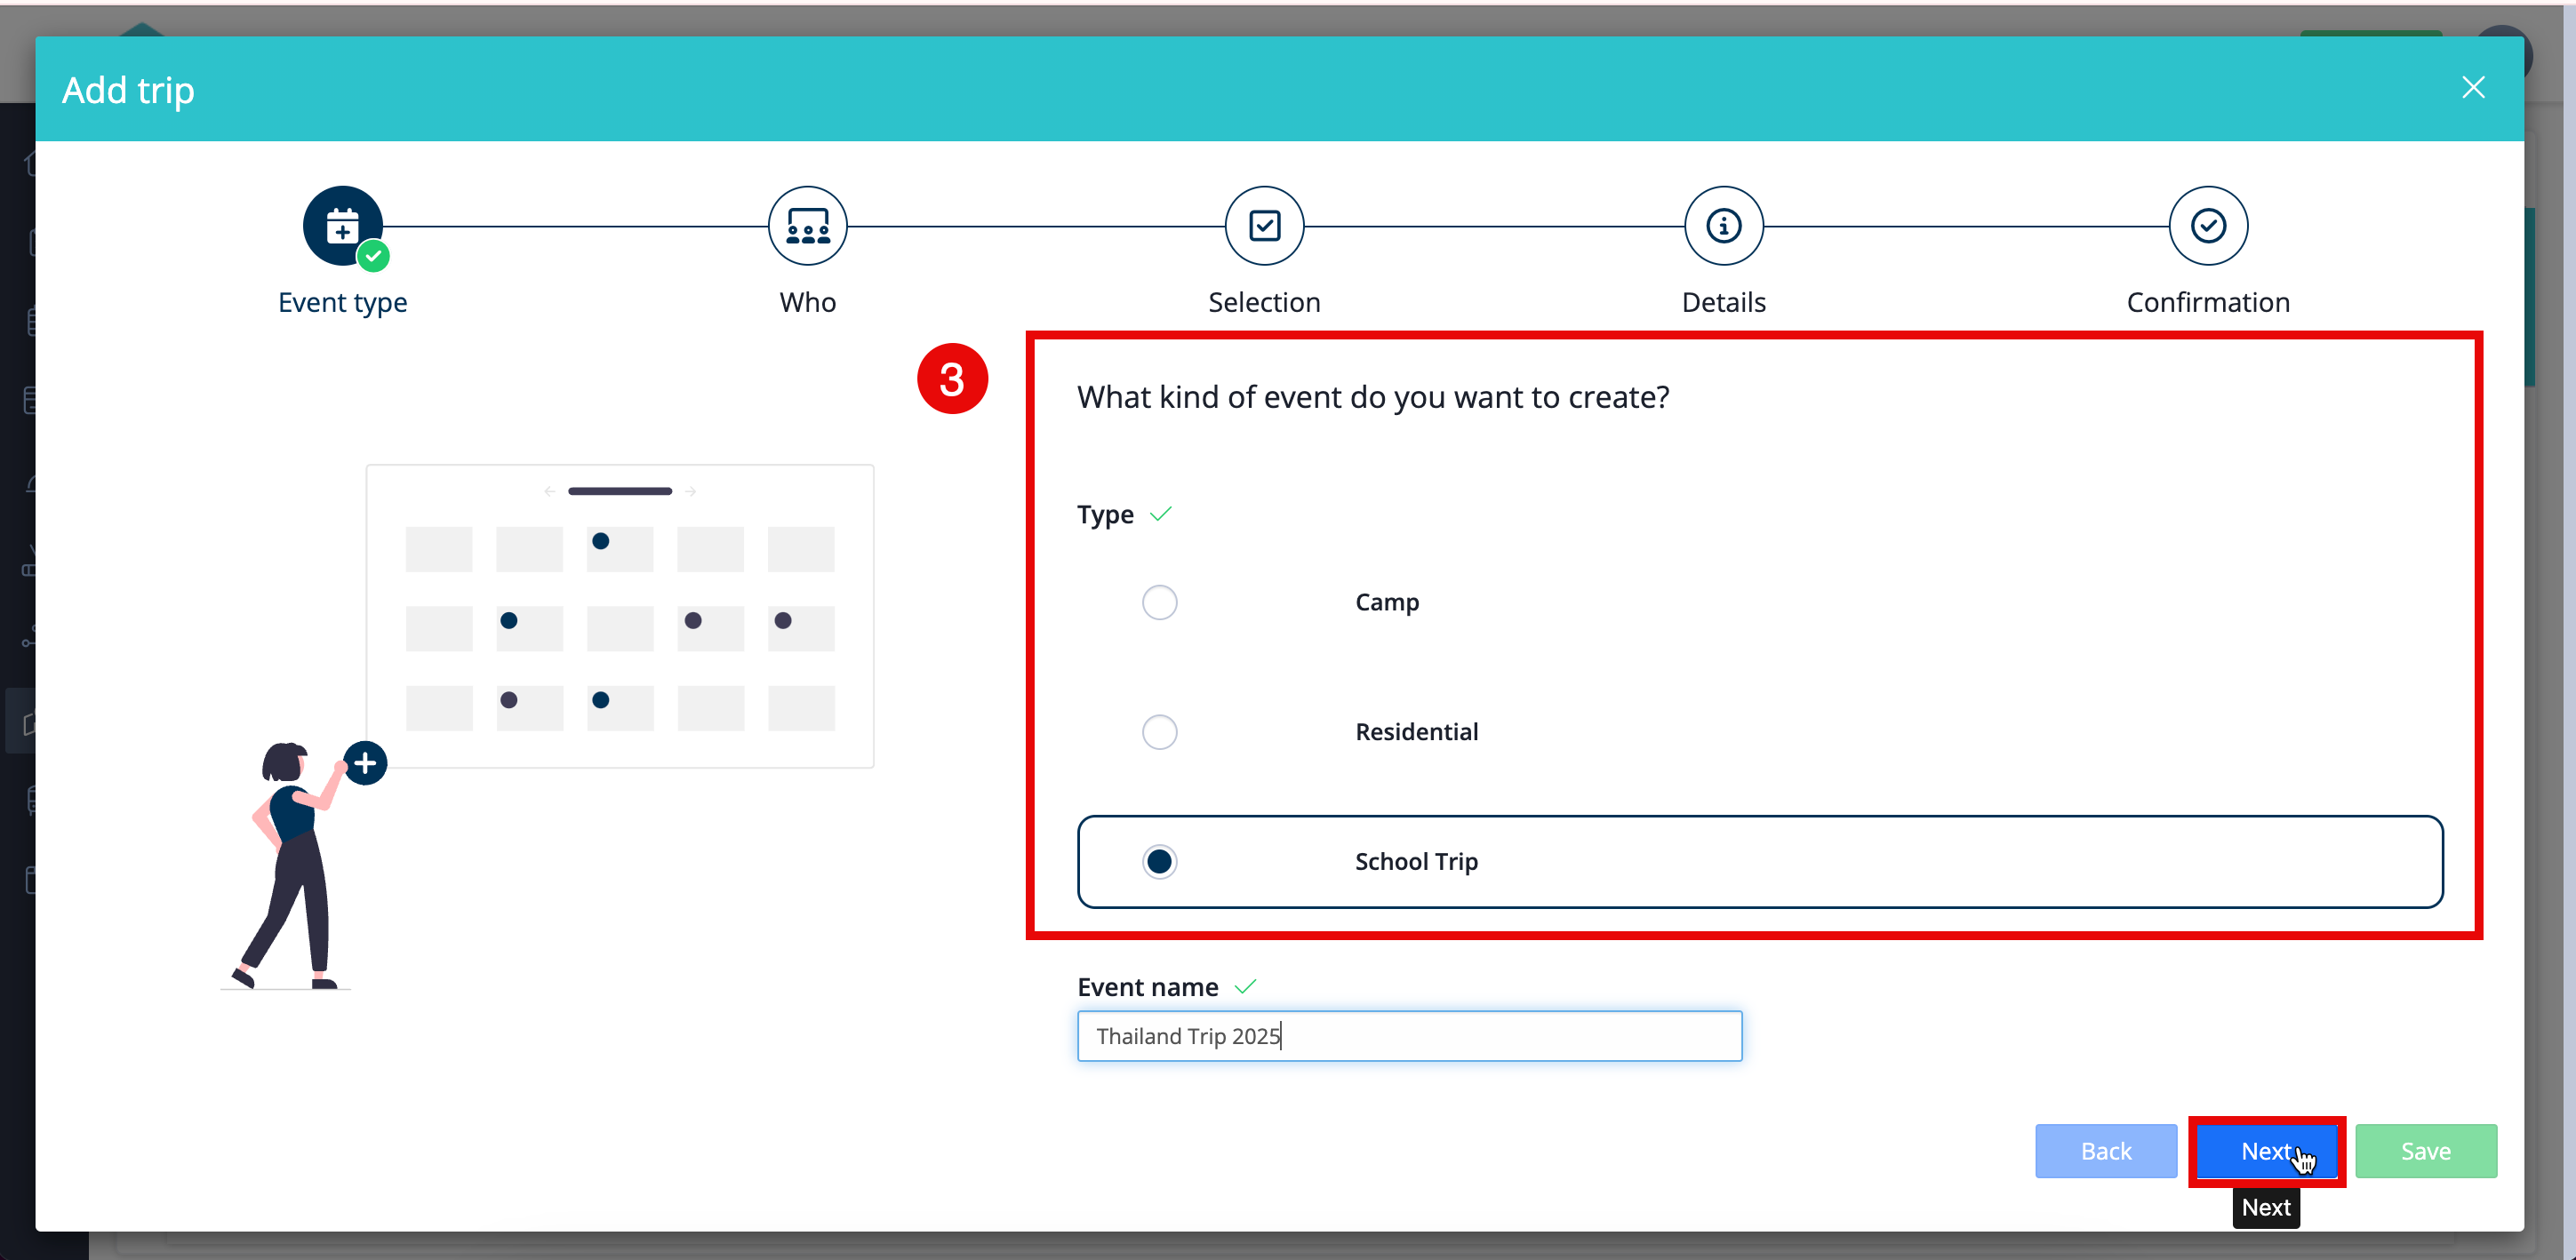This screenshot has width=2576, height=1260.
Task: Click the Details step label
Action: 1723,302
